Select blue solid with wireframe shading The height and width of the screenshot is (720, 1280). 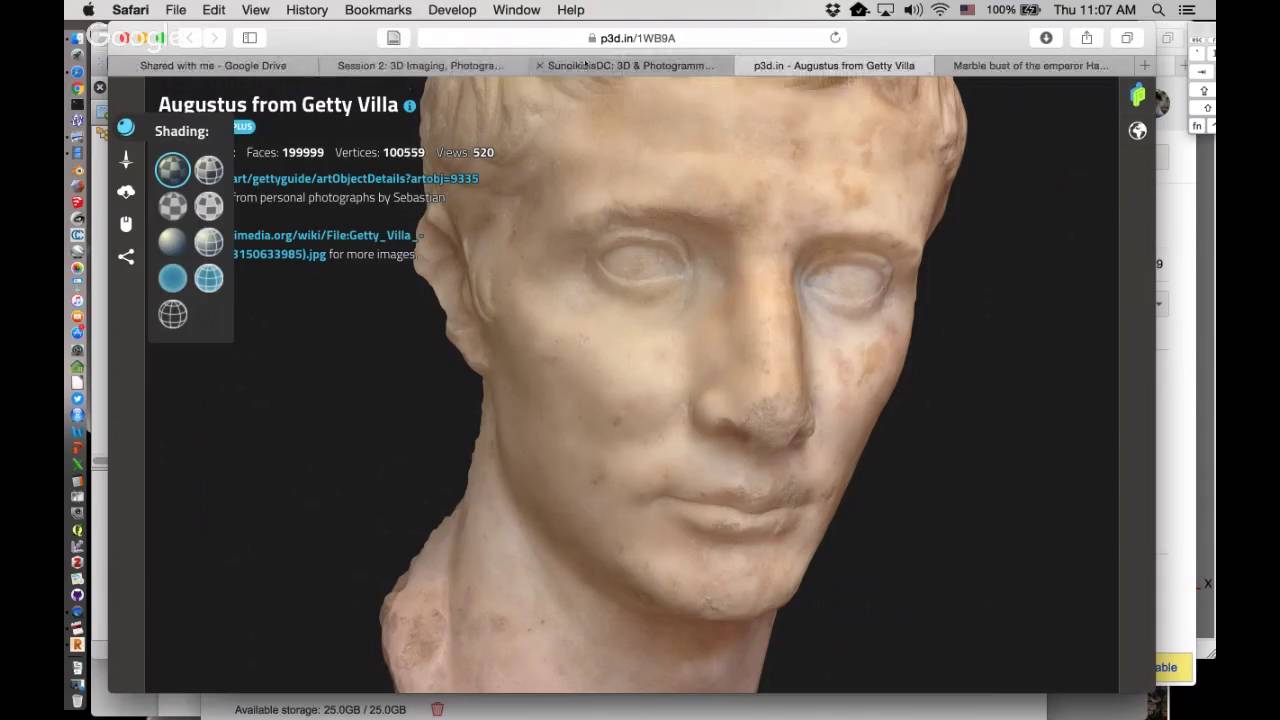209,278
